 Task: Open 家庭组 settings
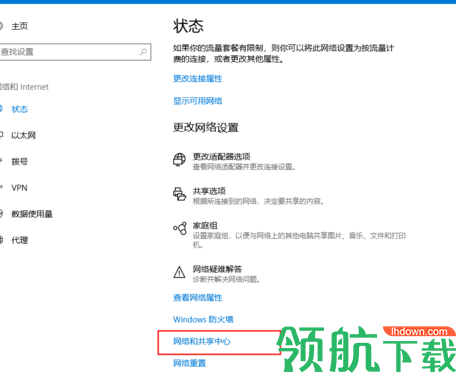pos(205,226)
